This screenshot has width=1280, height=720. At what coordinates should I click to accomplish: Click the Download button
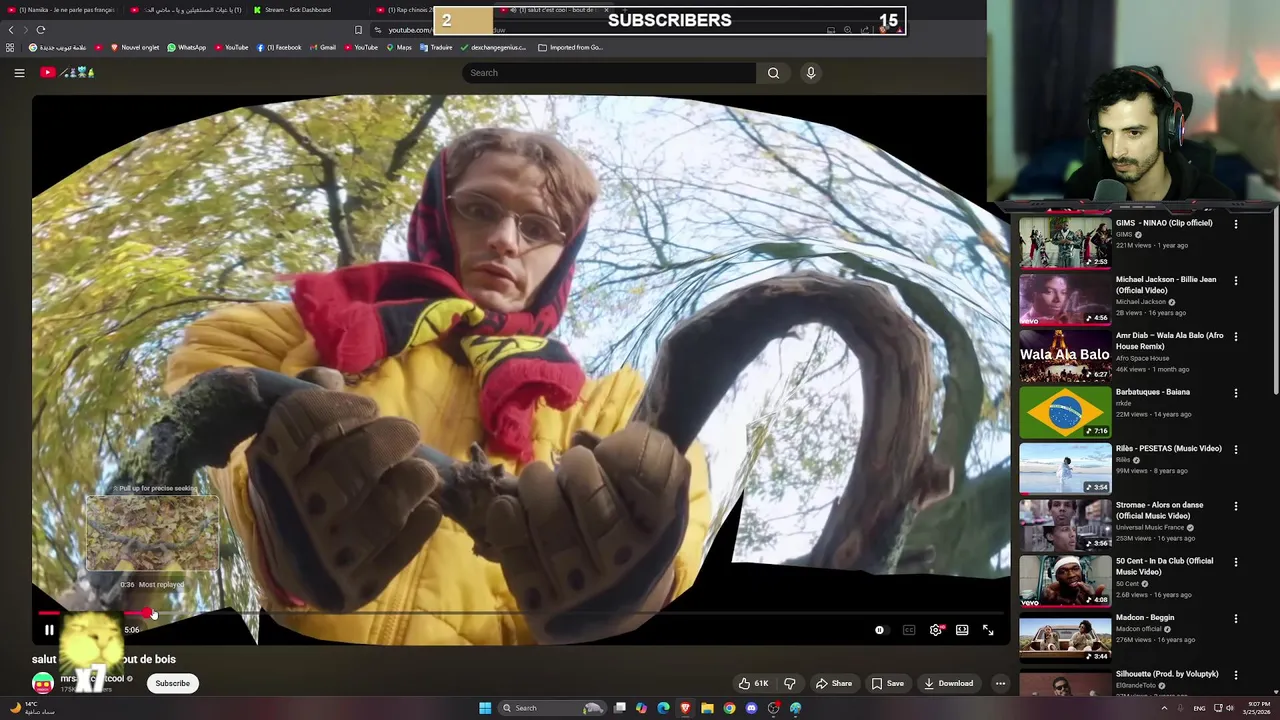[x=949, y=684]
